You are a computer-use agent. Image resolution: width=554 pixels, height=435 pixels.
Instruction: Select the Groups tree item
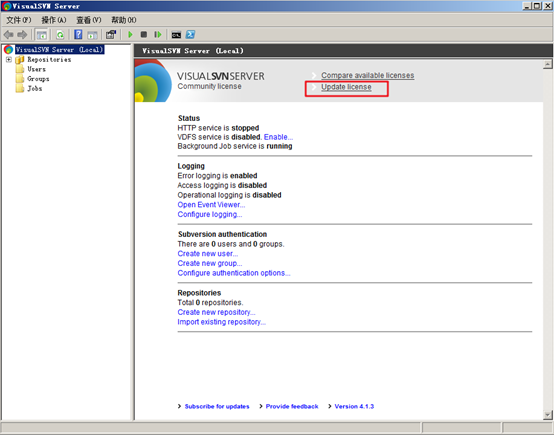click(x=38, y=78)
